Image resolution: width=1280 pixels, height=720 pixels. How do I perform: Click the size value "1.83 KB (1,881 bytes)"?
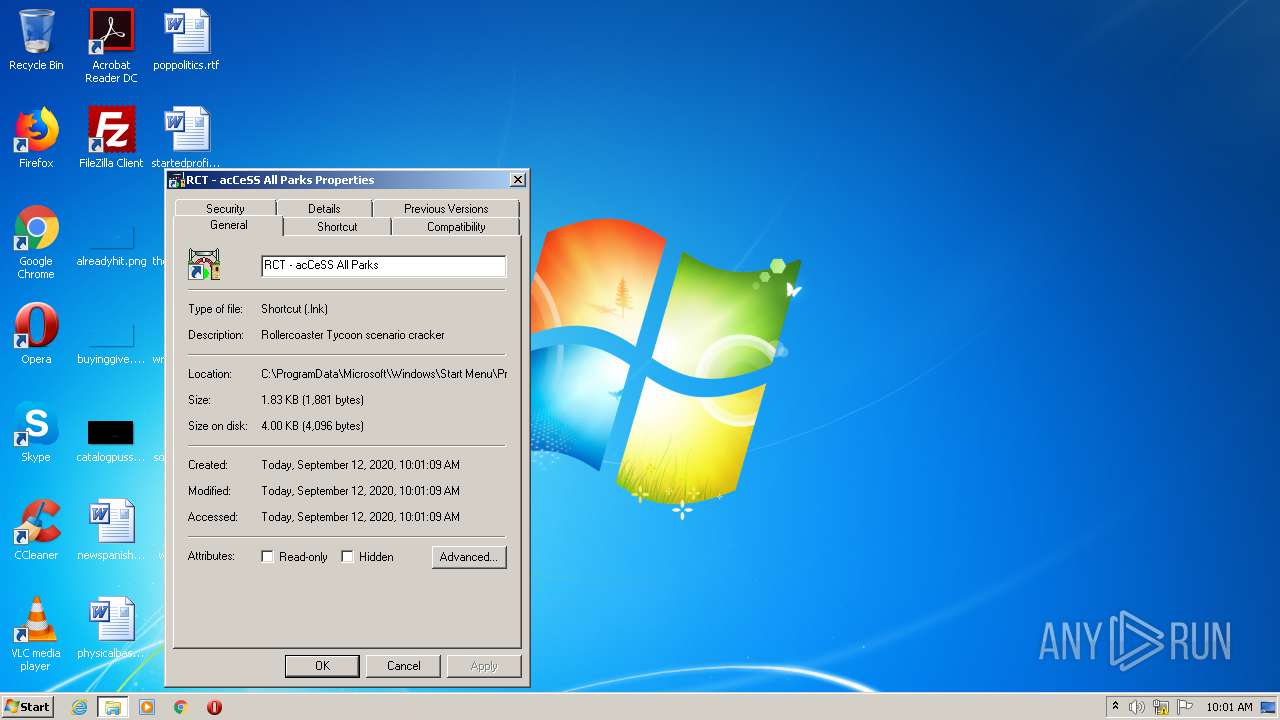(312, 400)
